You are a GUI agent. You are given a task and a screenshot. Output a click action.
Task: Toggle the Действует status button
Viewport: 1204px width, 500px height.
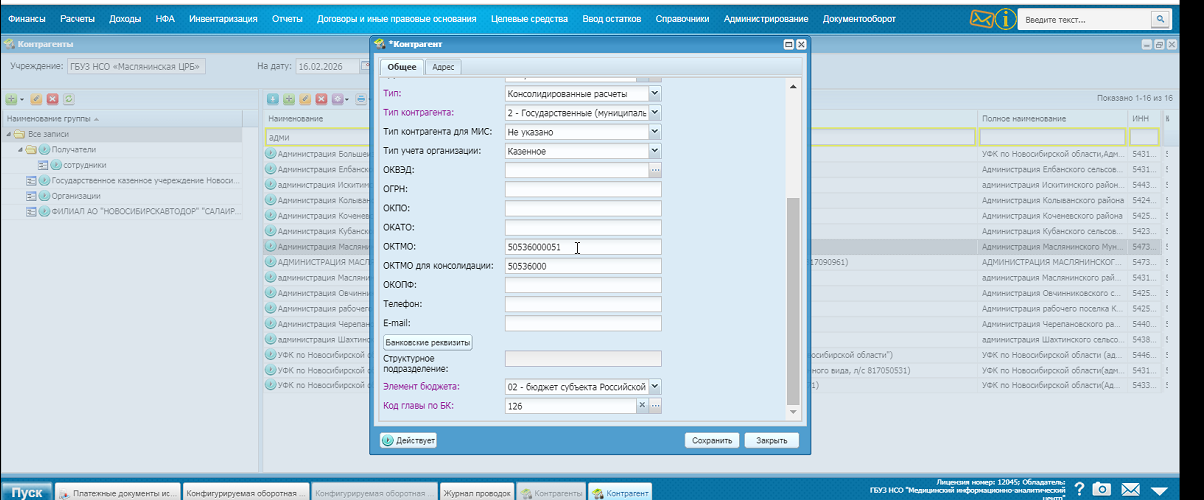click(x=408, y=440)
